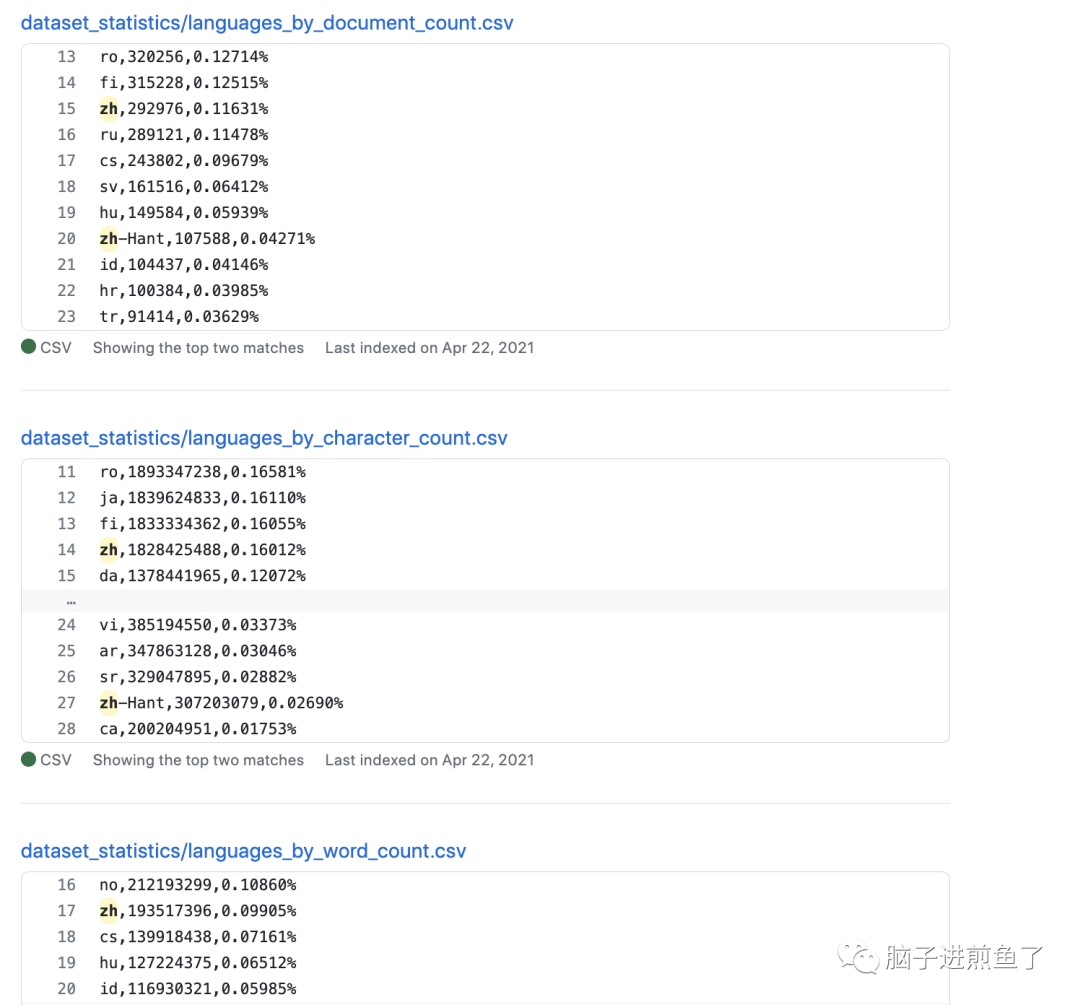Select highlighted zh match on line 14 of character counts
This screenshot has width=1080, height=1005.
(110, 549)
